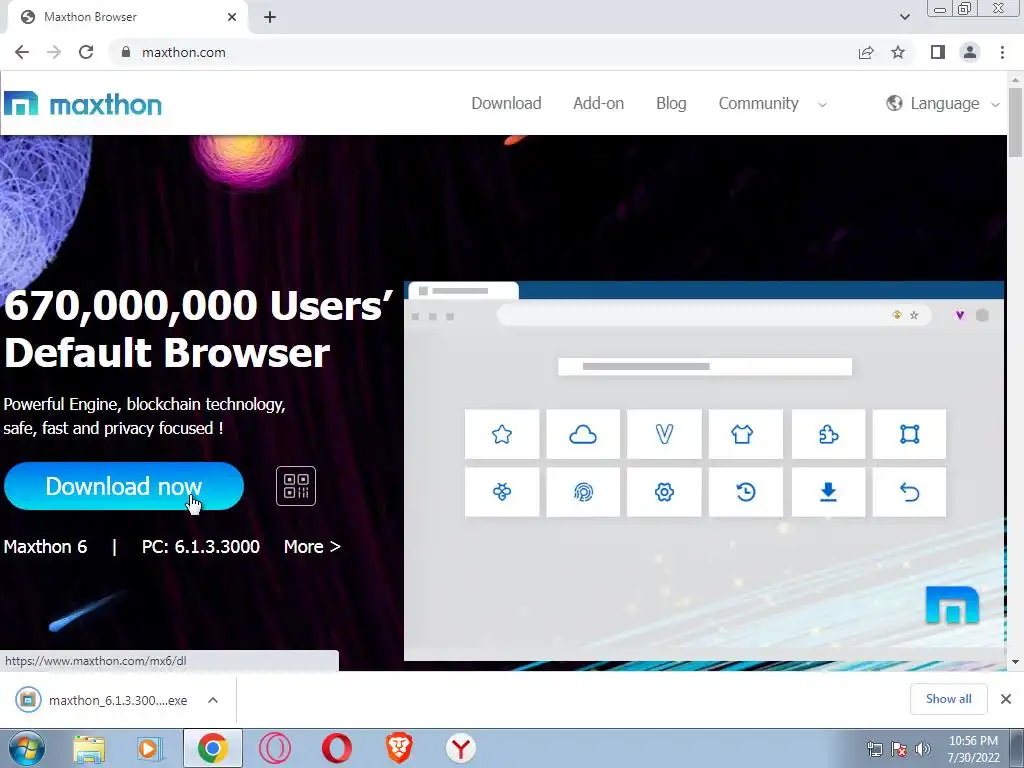Click the mockup browser search bar

click(705, 366)
